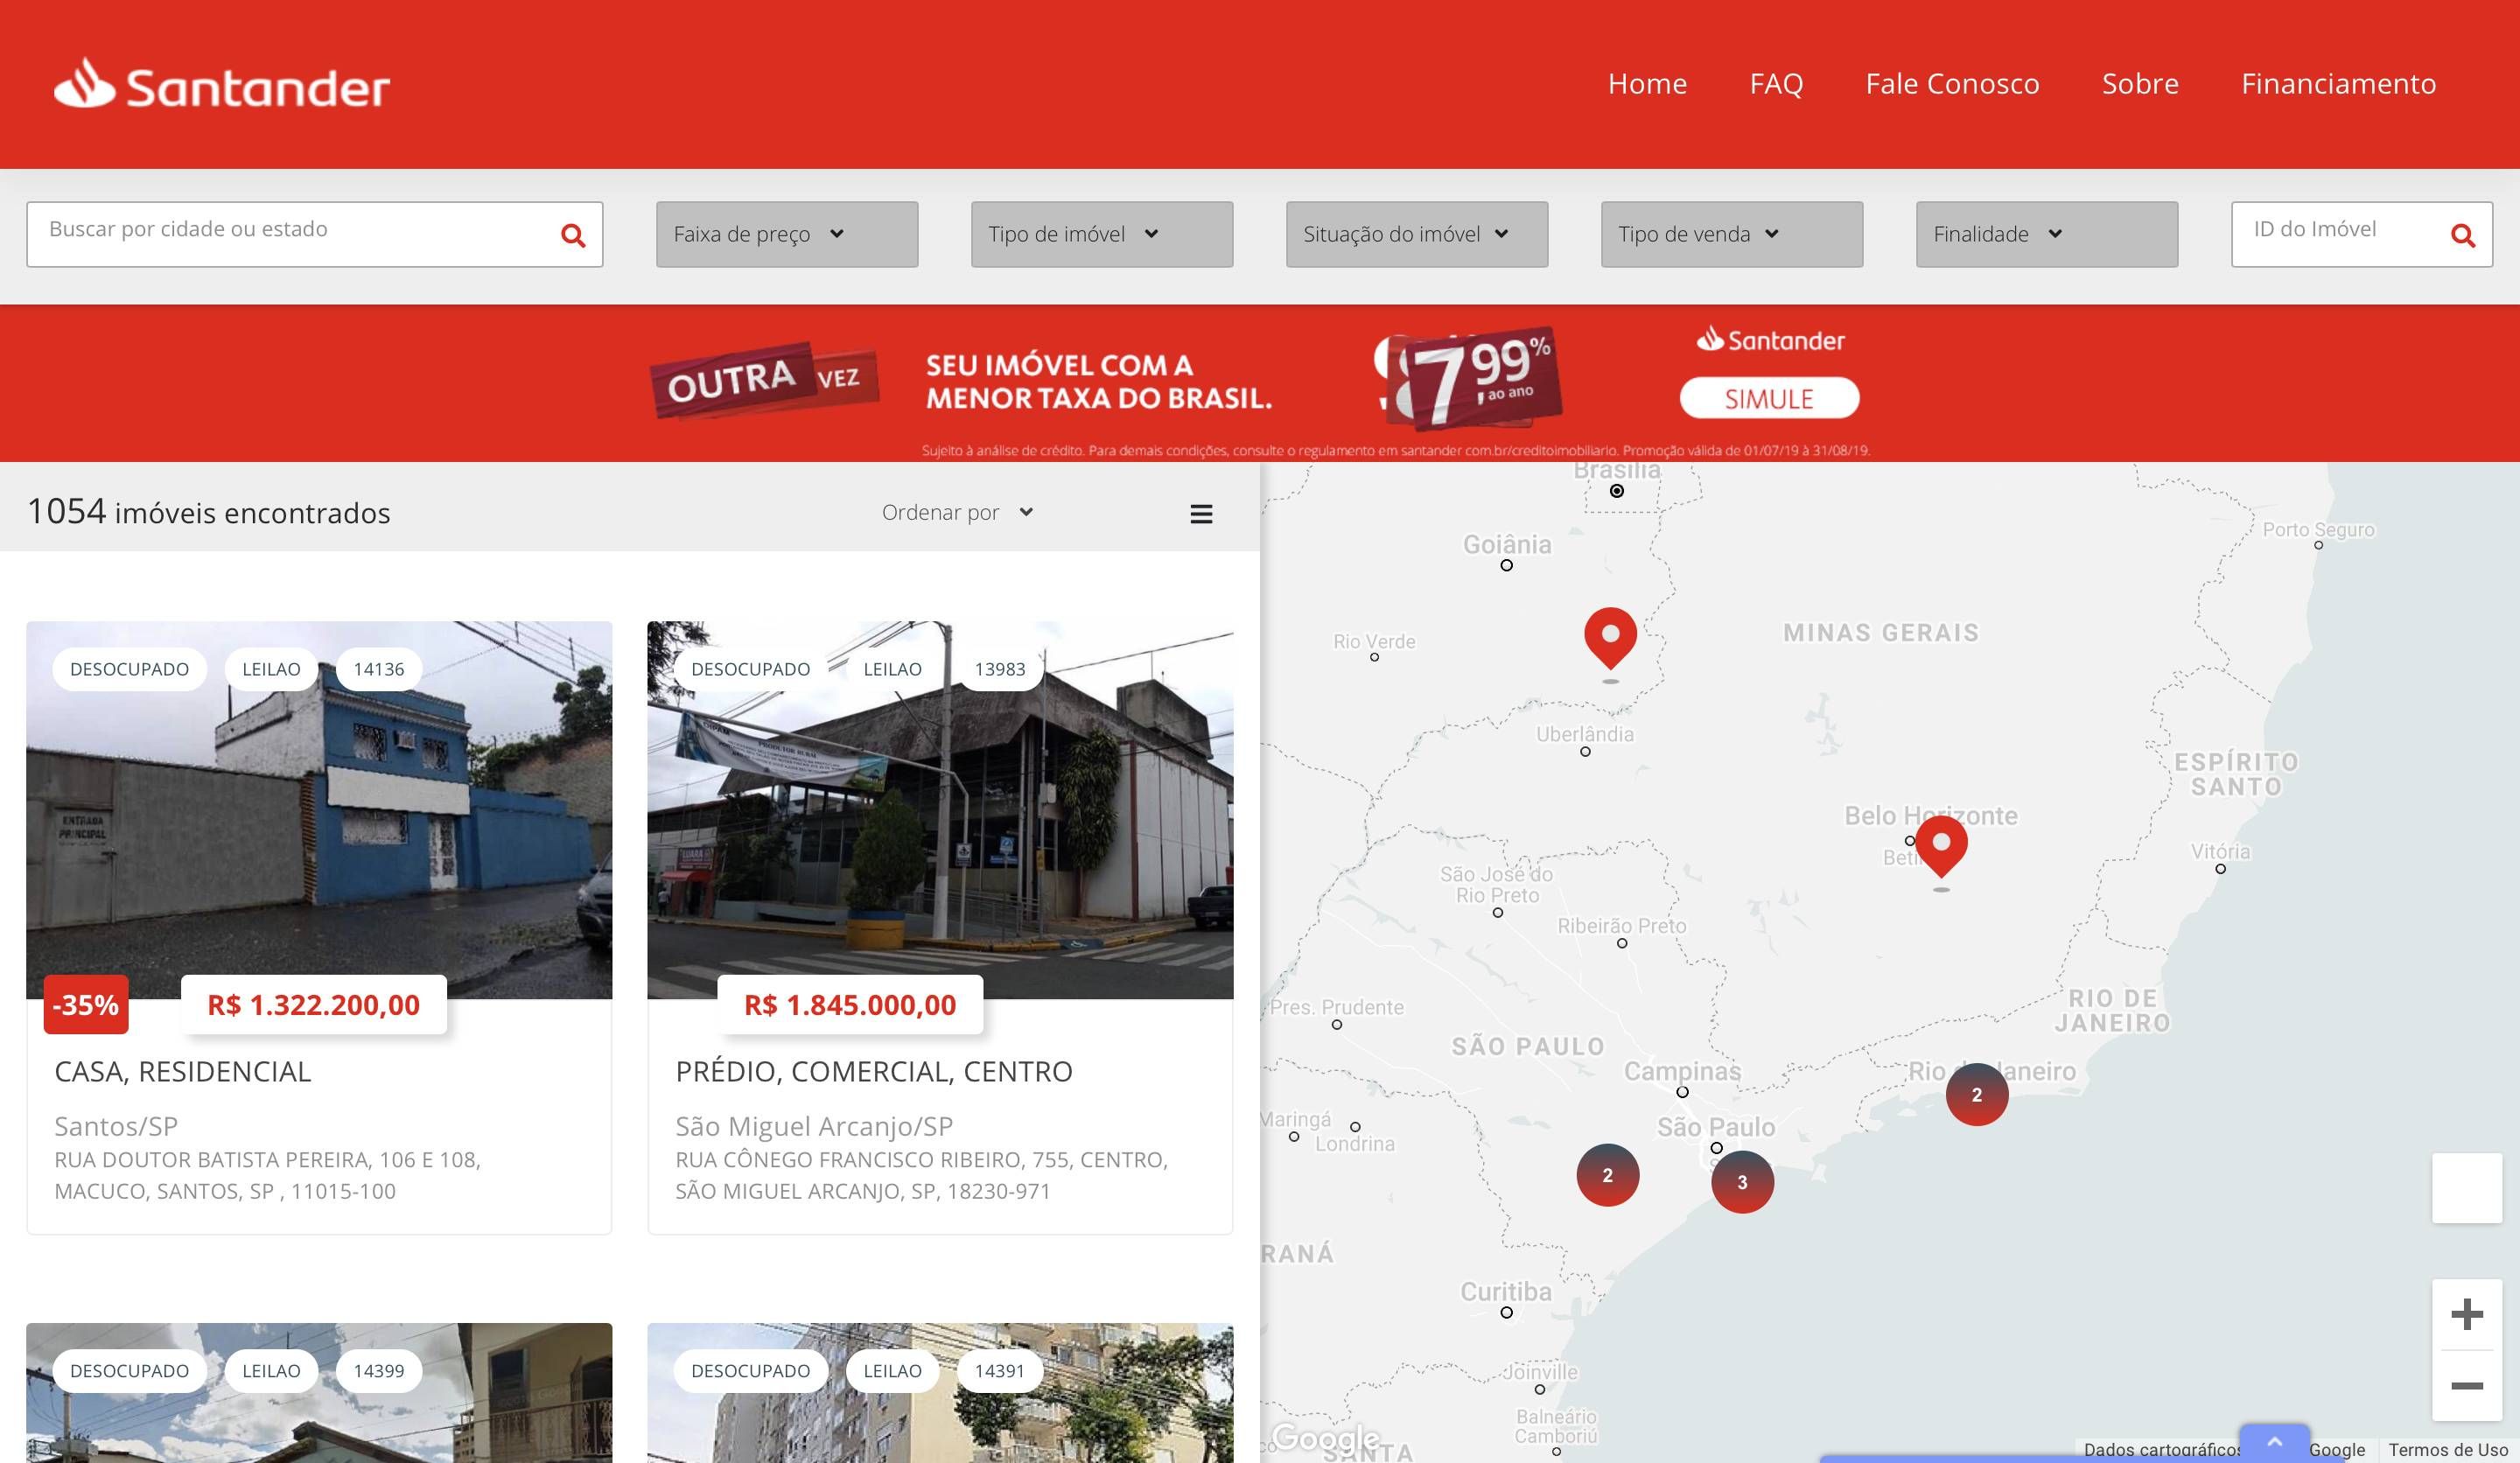Screen dimensions: 2520x1463
Task: Click the R$ 1.322.200,00 price
Action: click(313, 1005)
